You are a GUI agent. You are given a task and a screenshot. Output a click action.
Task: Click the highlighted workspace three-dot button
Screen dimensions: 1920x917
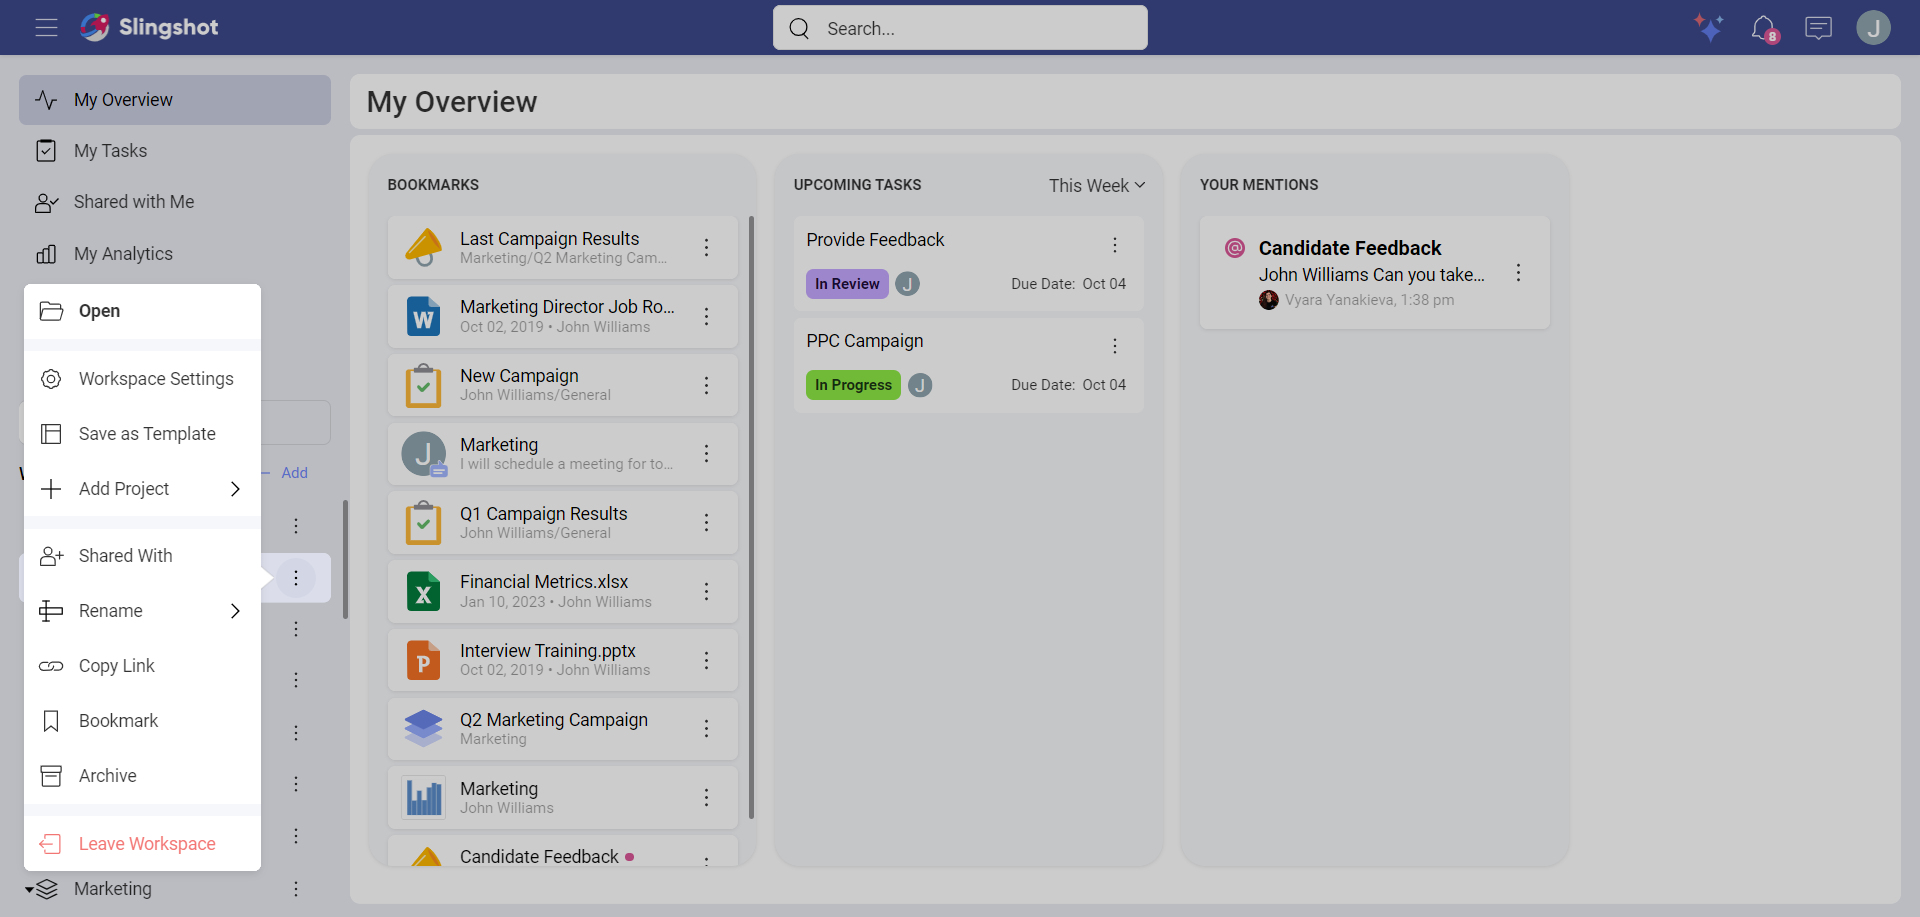pos(296,578)
